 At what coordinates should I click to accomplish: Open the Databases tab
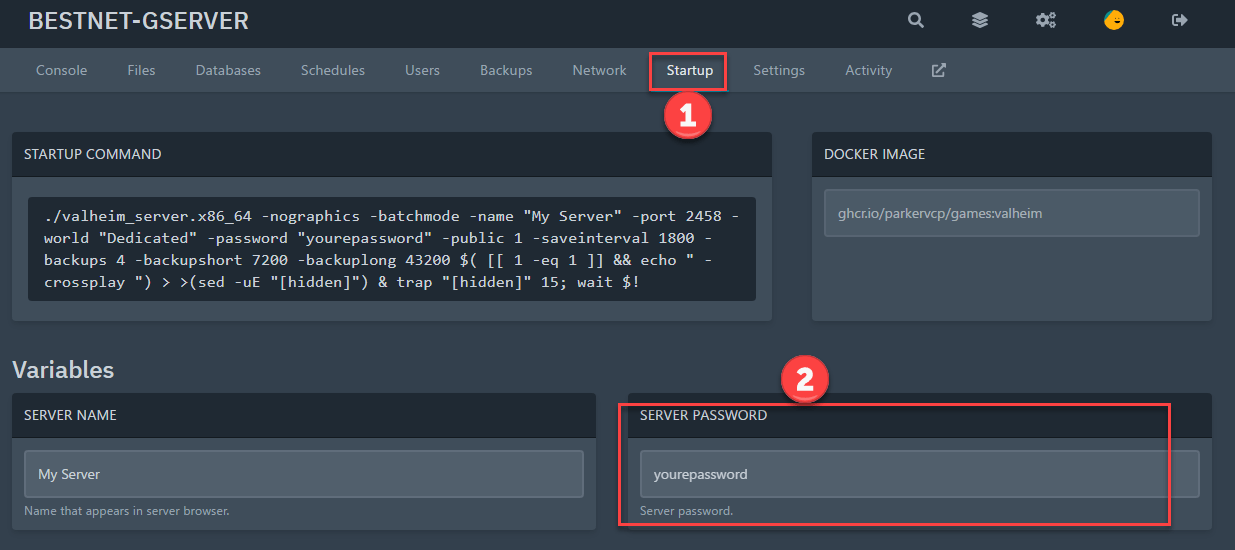(228, 70)
